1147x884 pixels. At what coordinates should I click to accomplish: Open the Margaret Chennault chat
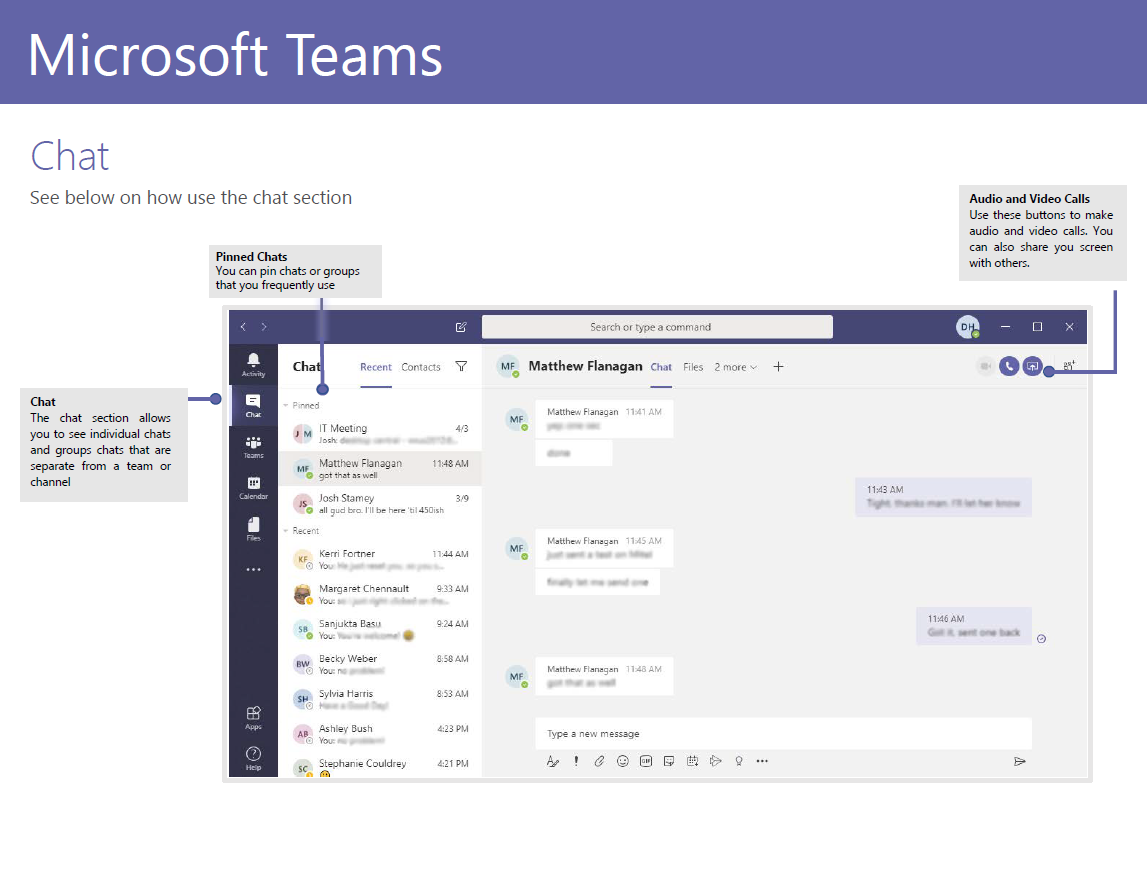pos(380,594)
